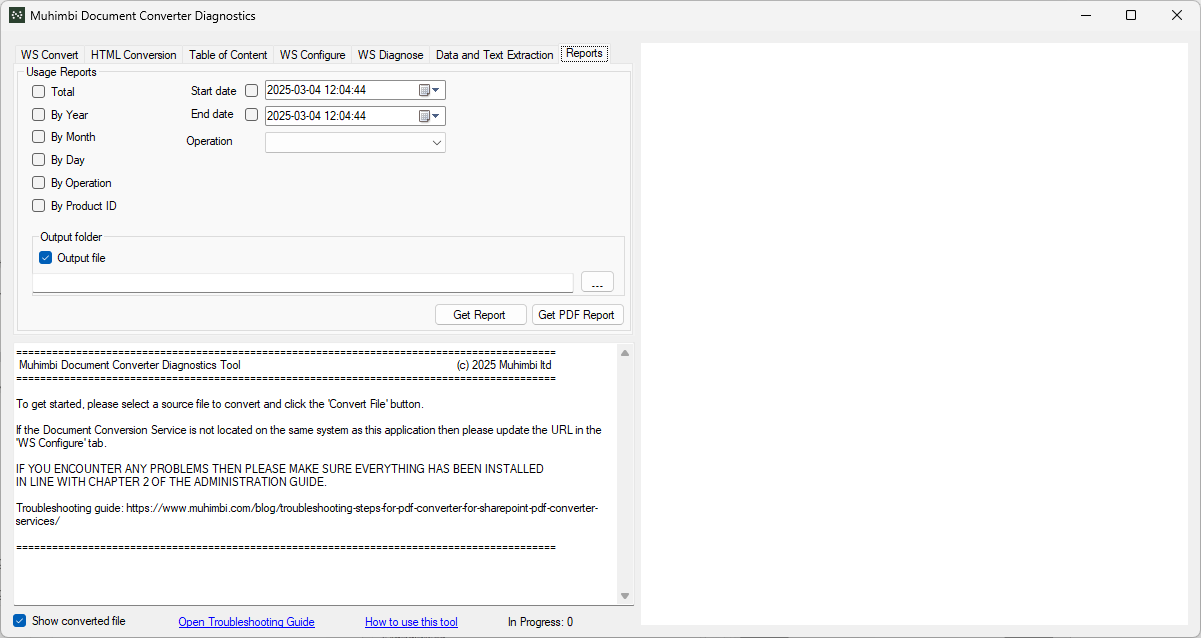
Task: Enable the By Operation report option
Action: [x=38, y=182]
